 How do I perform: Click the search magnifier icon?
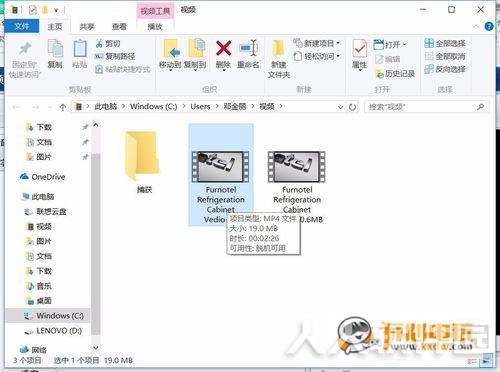point(481,107)
